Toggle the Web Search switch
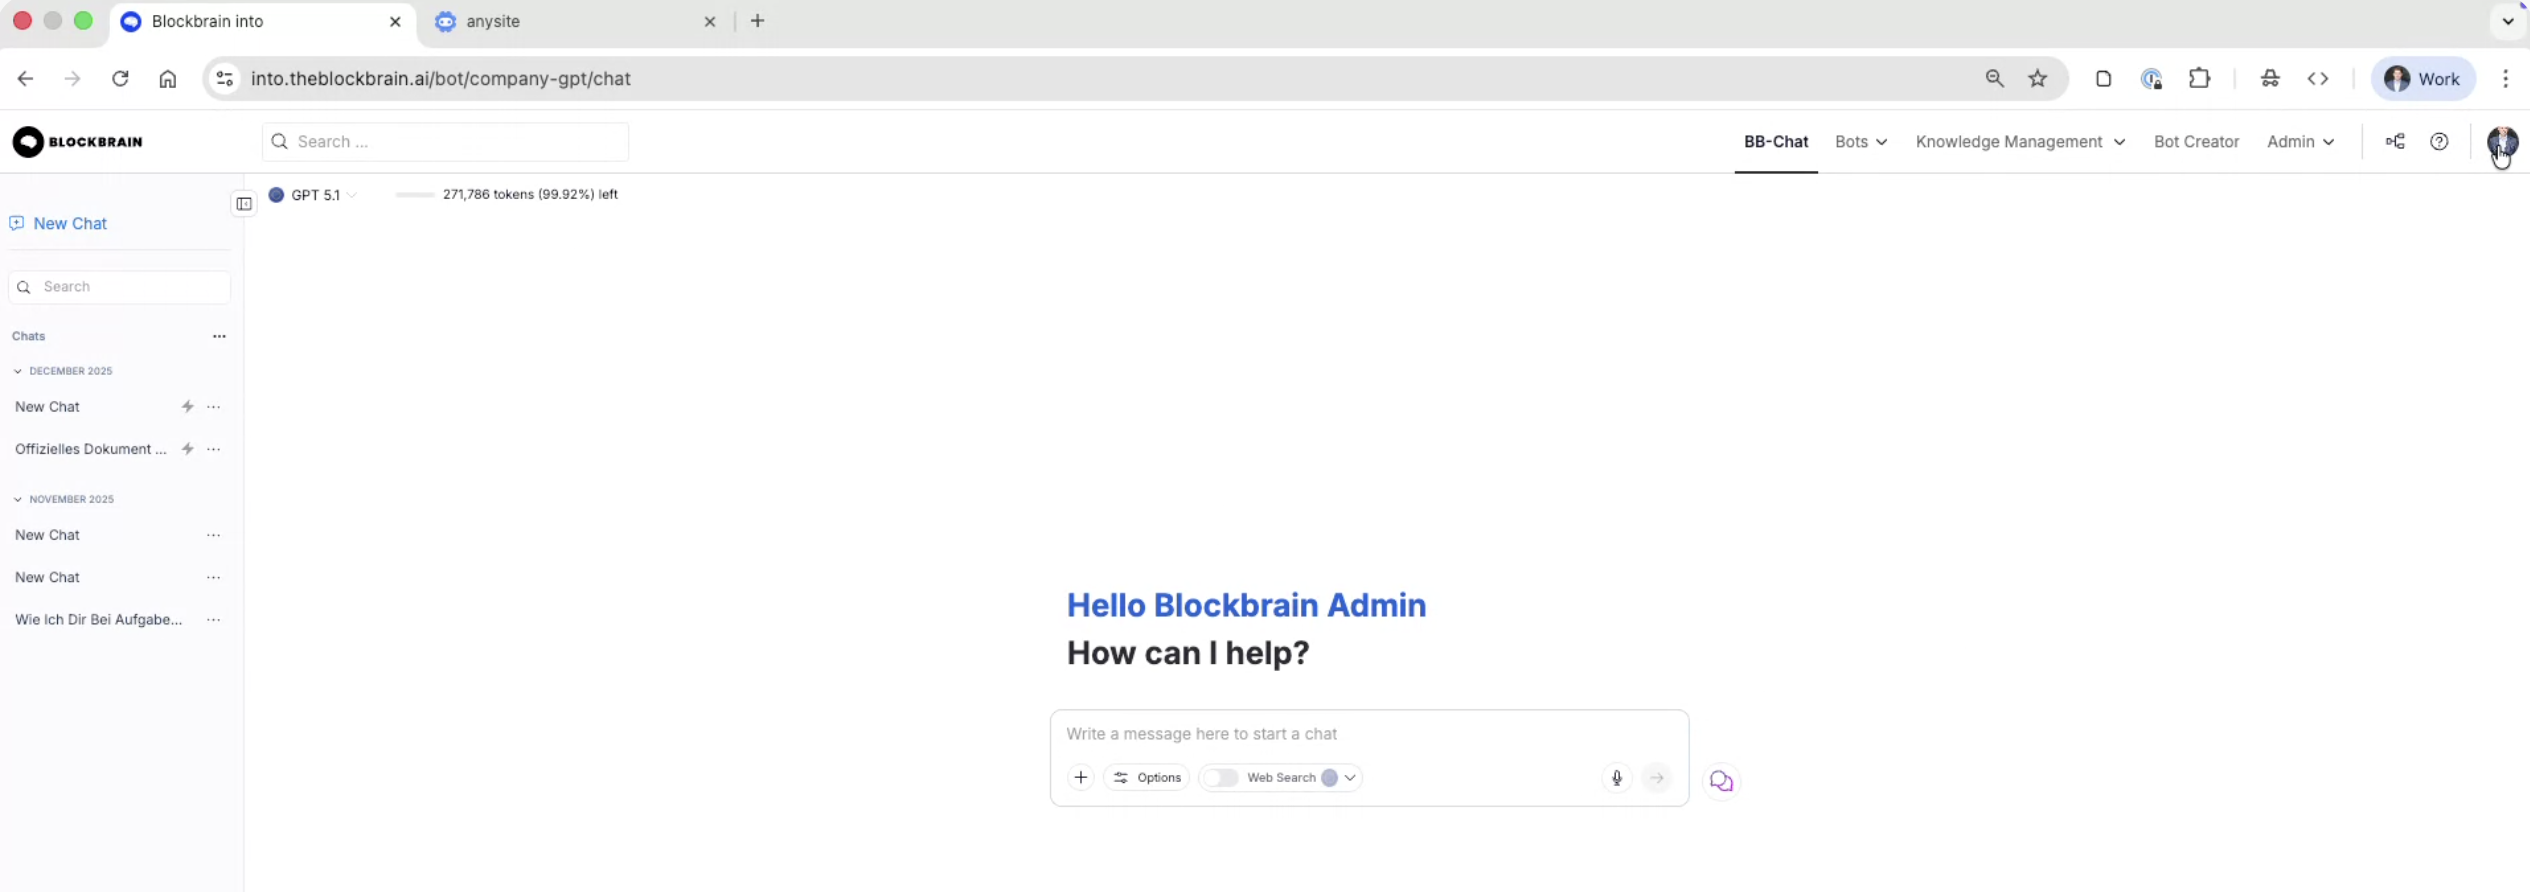Viewport: 2530px width, 892px height. pos(1221,778)
